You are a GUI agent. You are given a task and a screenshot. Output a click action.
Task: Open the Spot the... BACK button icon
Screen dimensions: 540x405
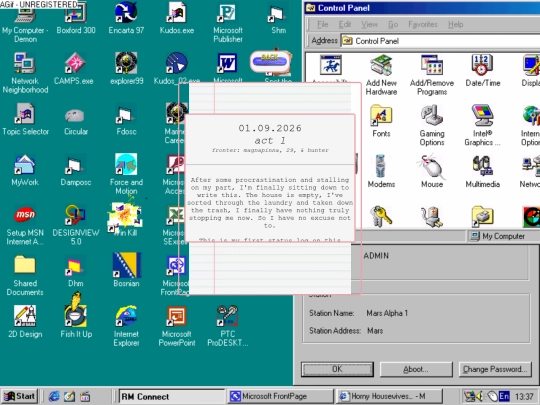click(270, 62)
